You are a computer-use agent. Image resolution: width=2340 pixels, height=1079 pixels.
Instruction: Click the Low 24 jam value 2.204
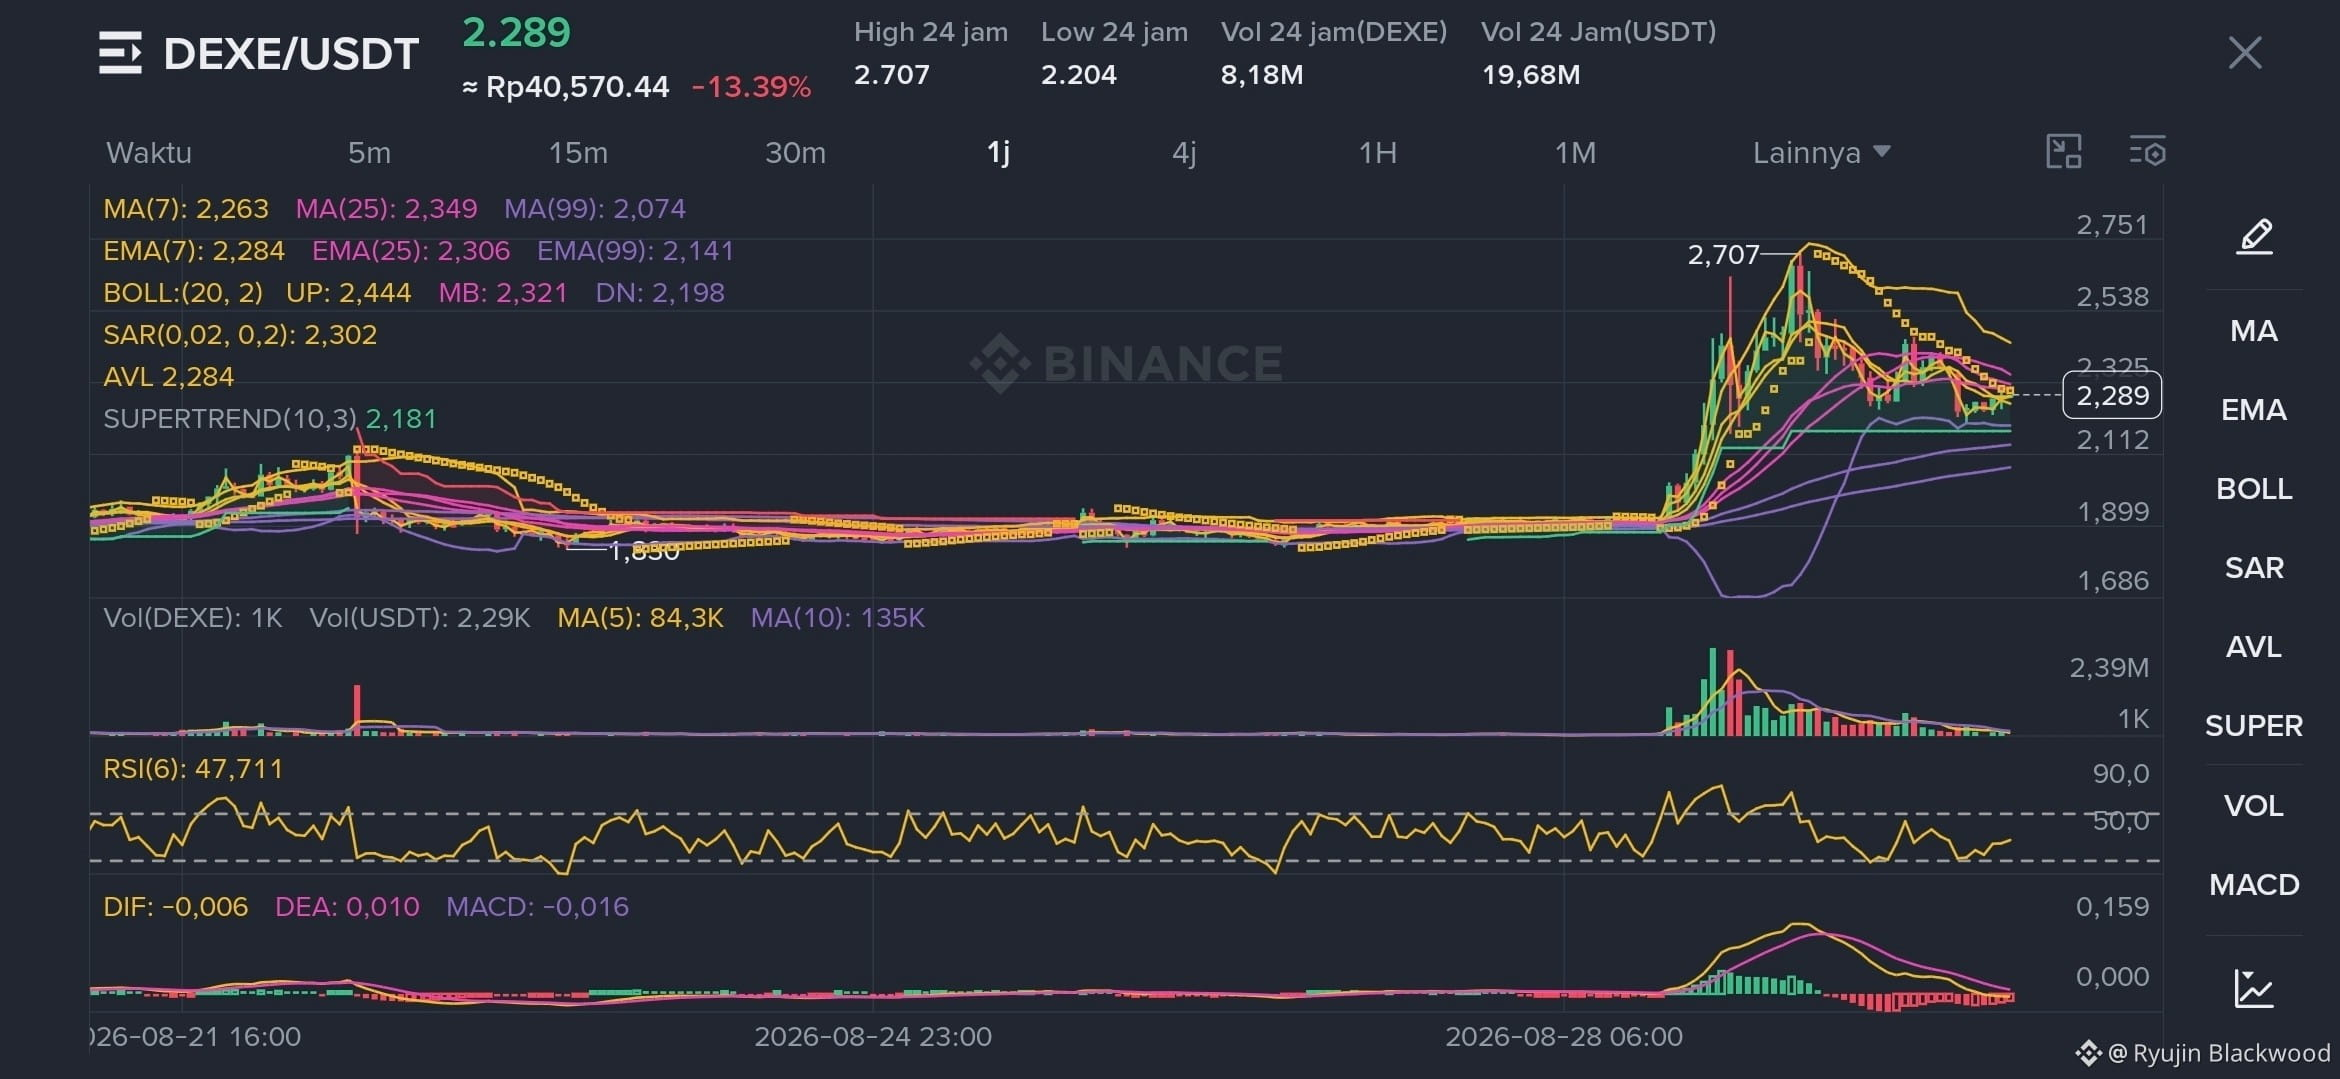coord(1079,74)
